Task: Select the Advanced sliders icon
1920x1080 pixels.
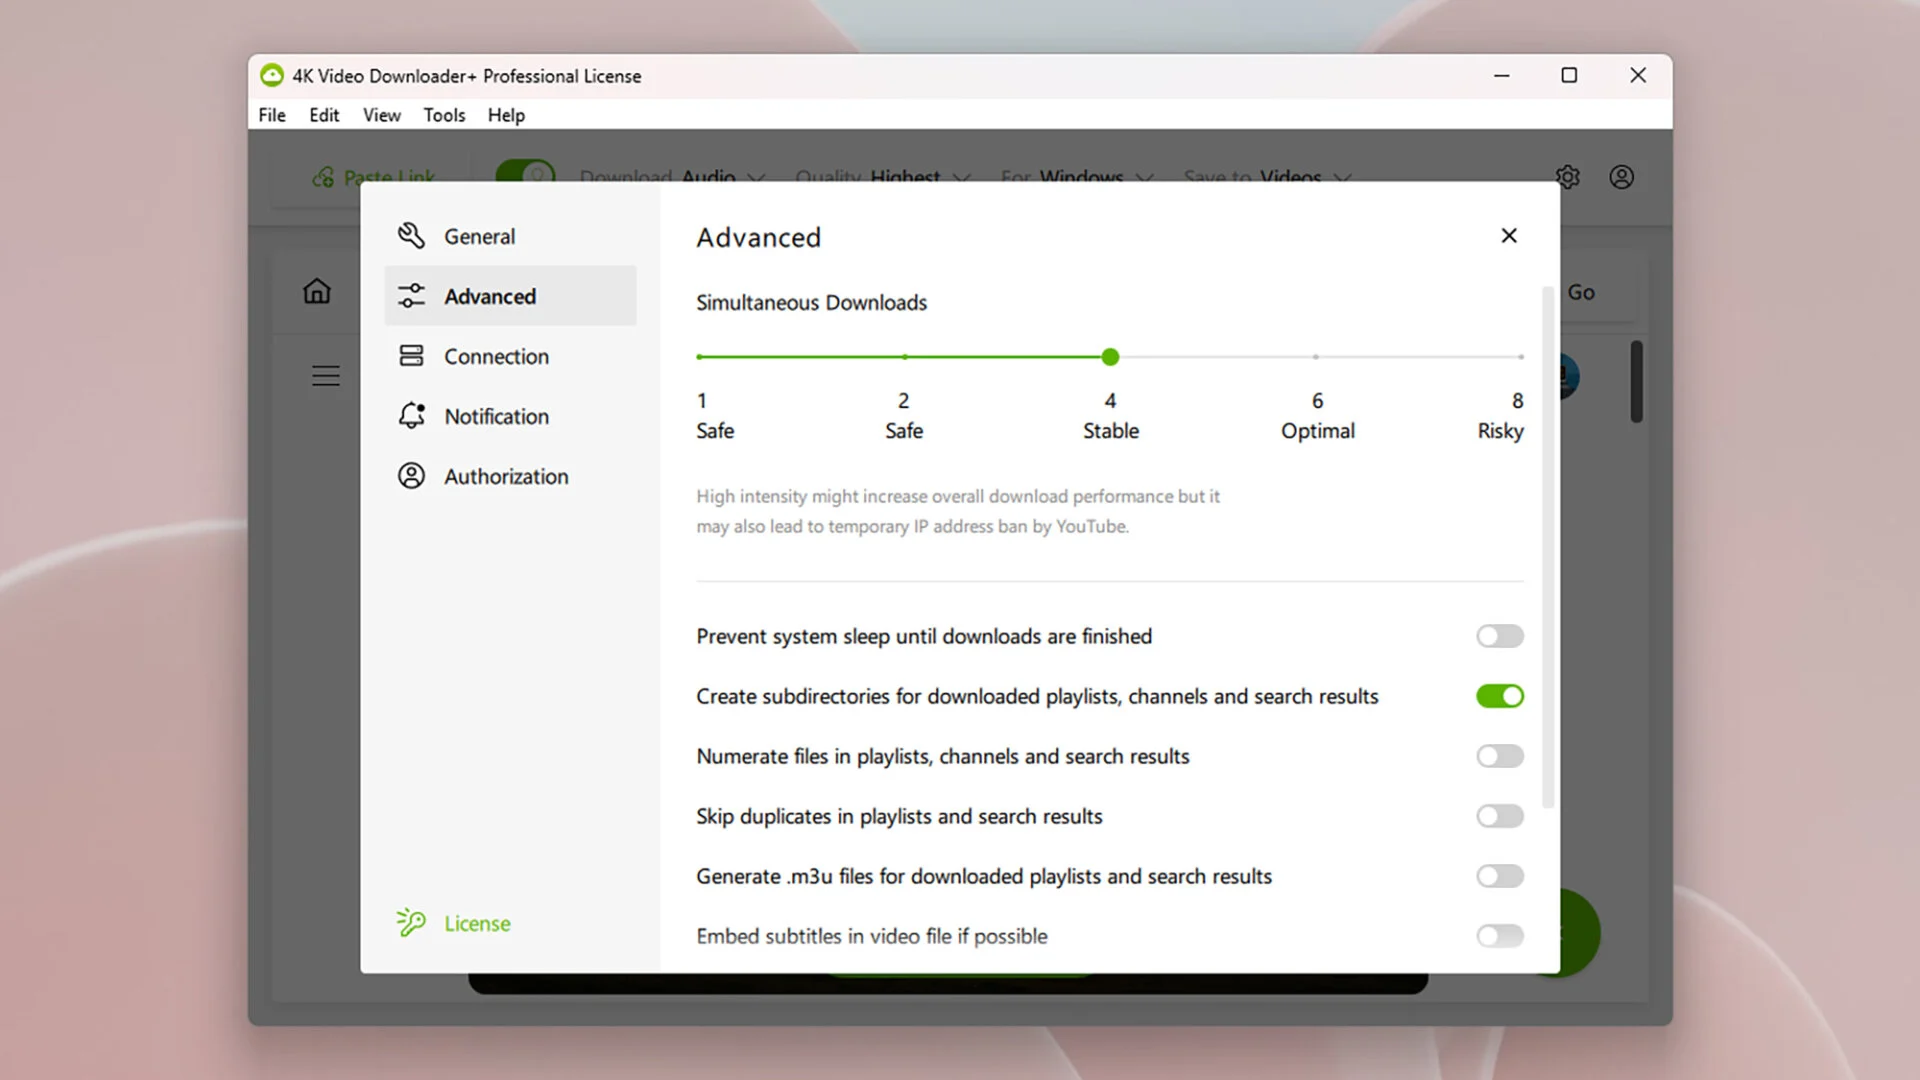Action: [x=411, y=296]
